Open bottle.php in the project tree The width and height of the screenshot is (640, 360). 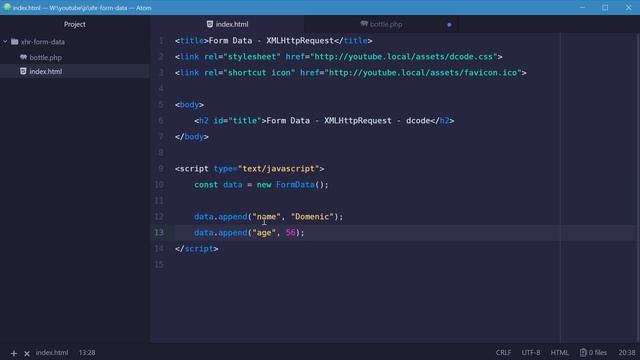click(x=45, y=58)
